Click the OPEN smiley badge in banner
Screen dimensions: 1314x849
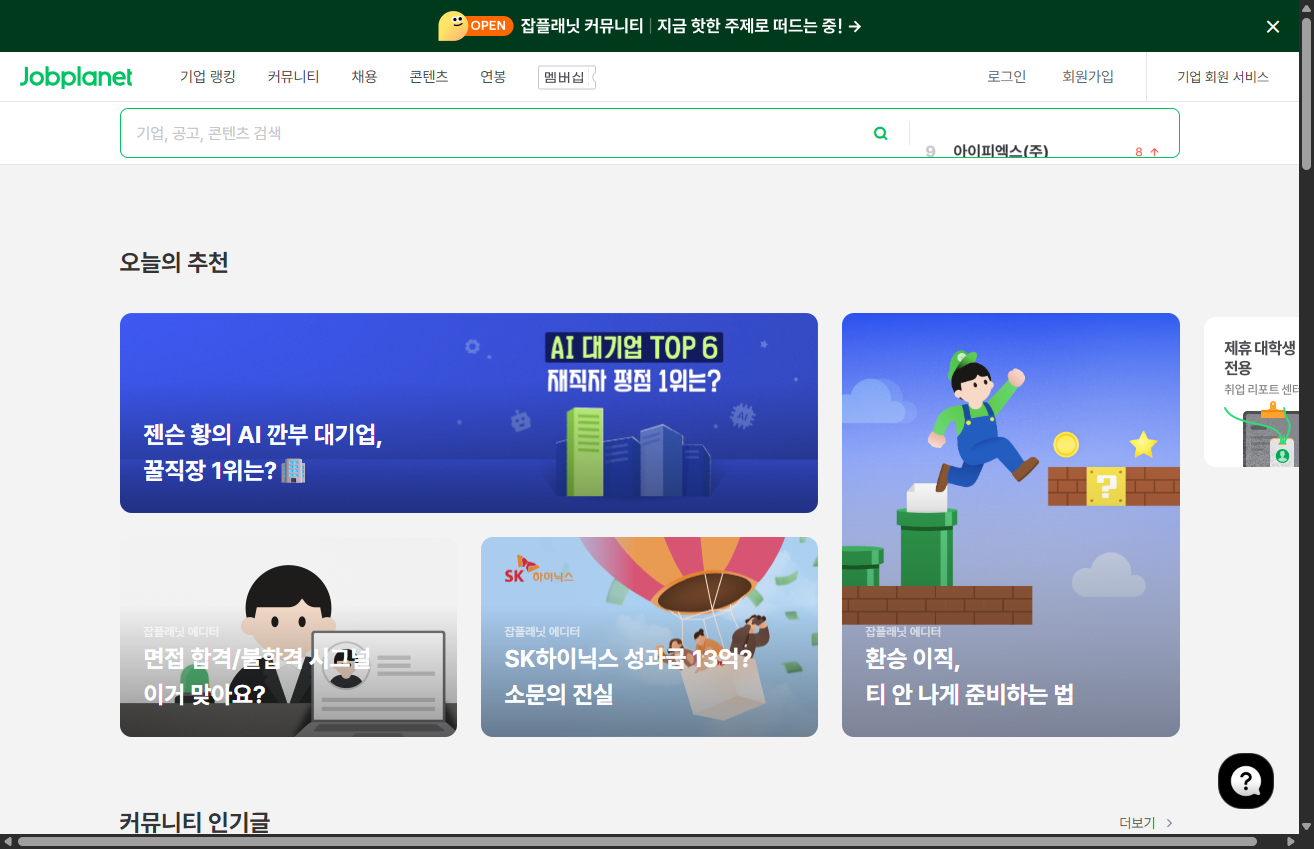point(476,26)
